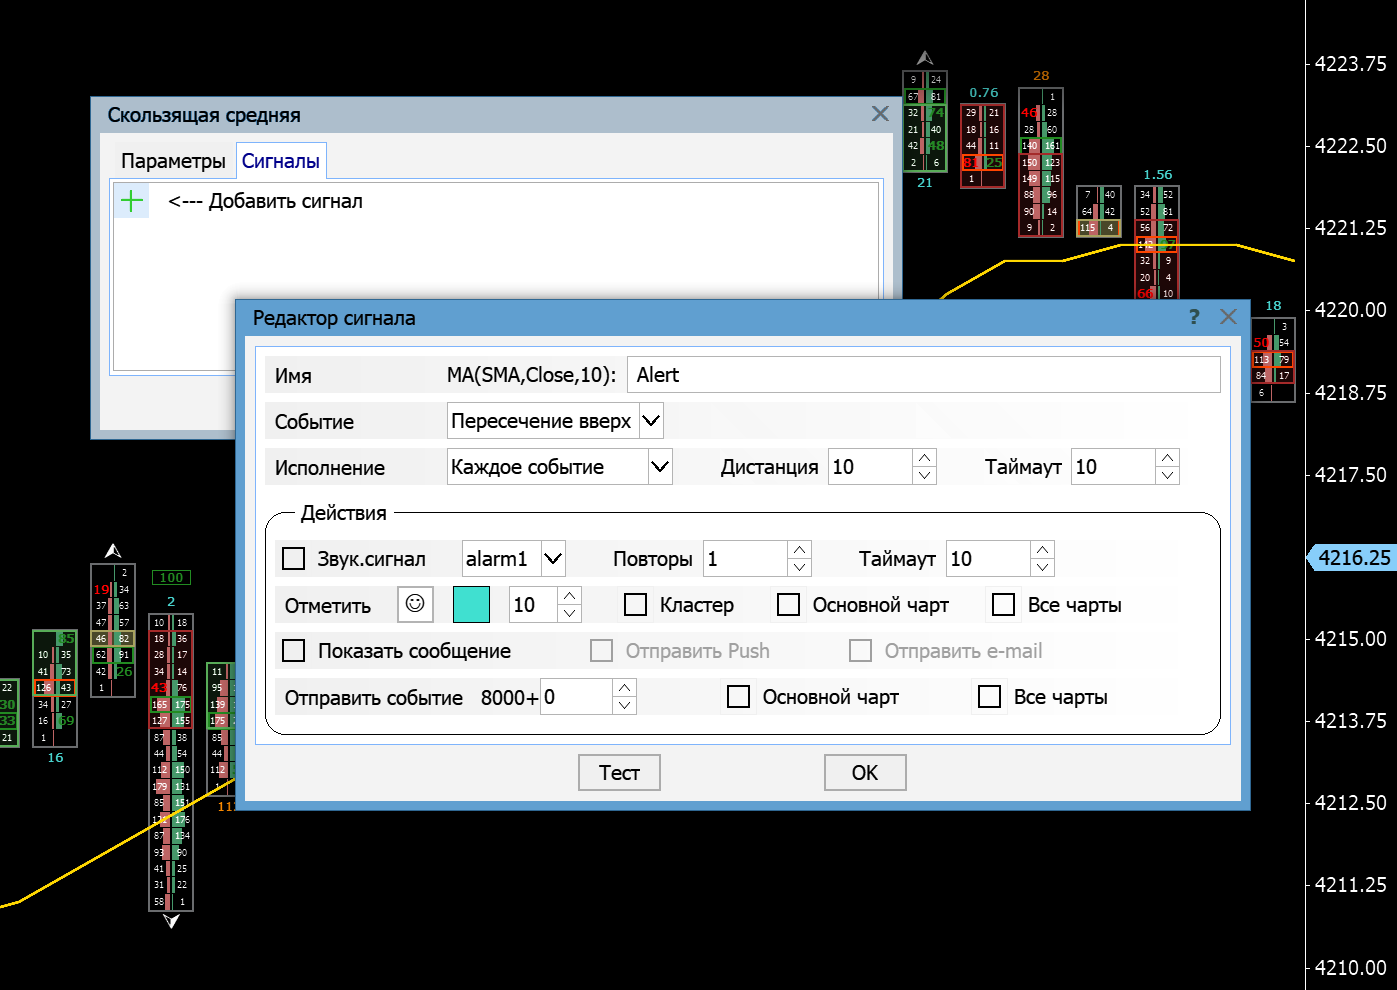
Task: Enable the Звук.сигнал checkbox
Action: [x=294, y=558]
